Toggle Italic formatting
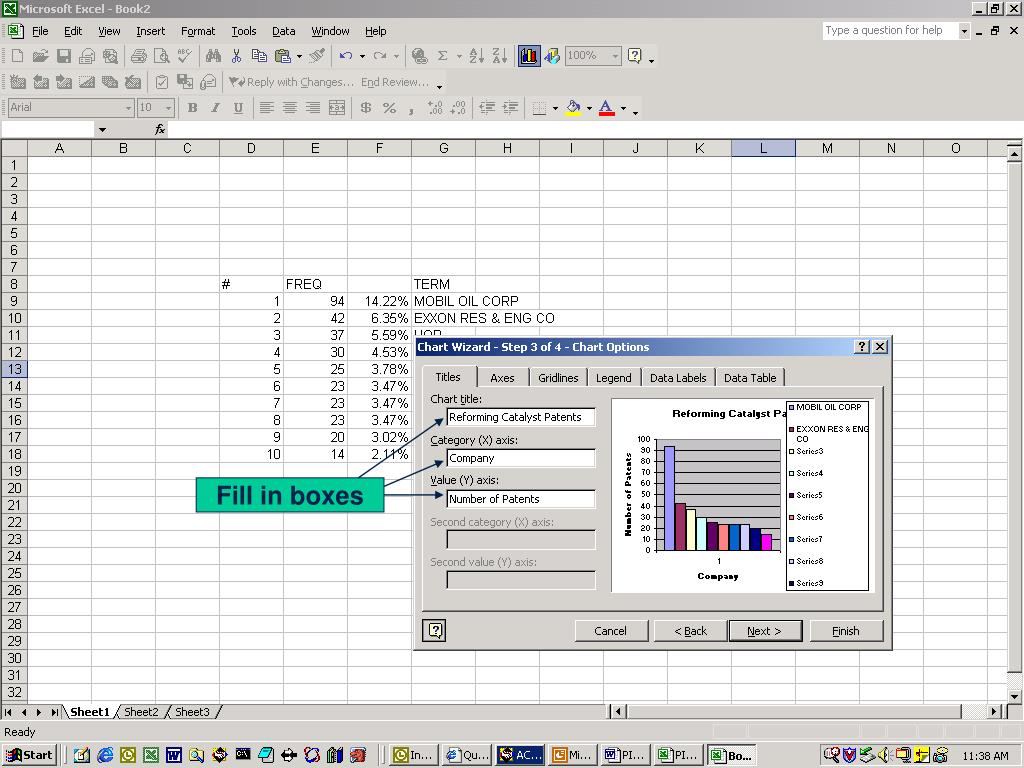The image size is (1024, 768). pyautogui.click(x=215, y=108)
